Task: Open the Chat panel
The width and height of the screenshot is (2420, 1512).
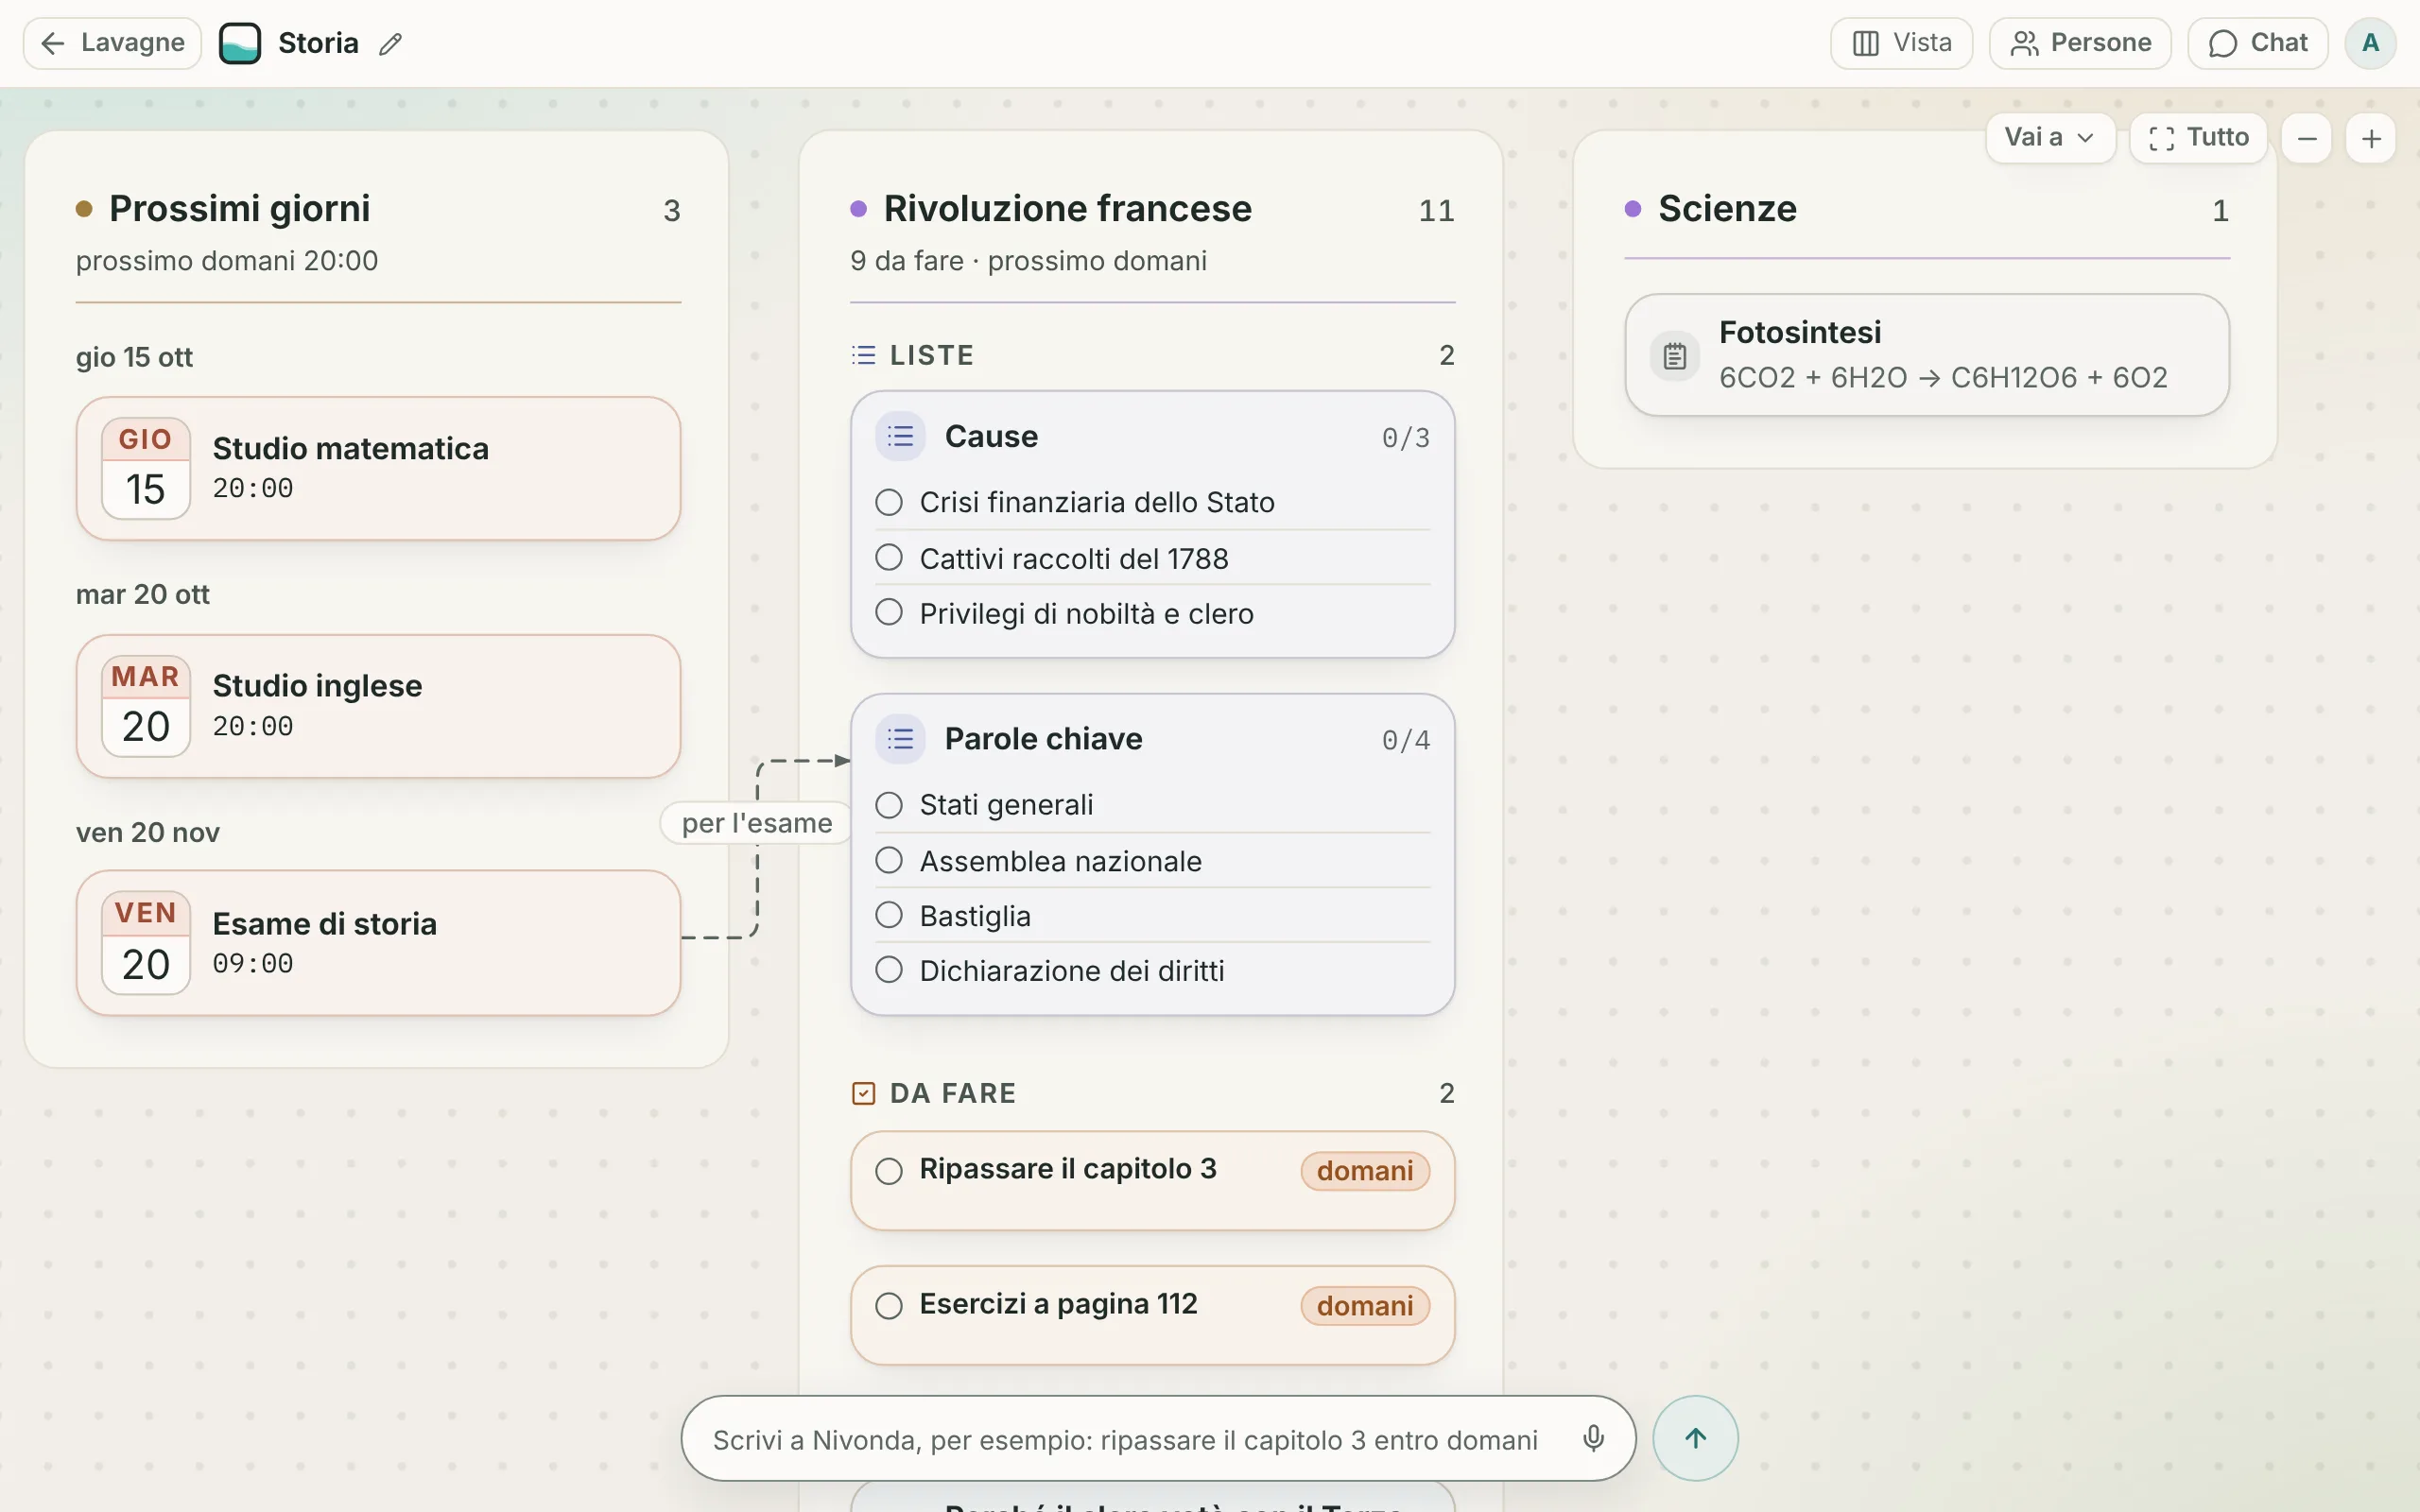Action: coord(2258,43)
